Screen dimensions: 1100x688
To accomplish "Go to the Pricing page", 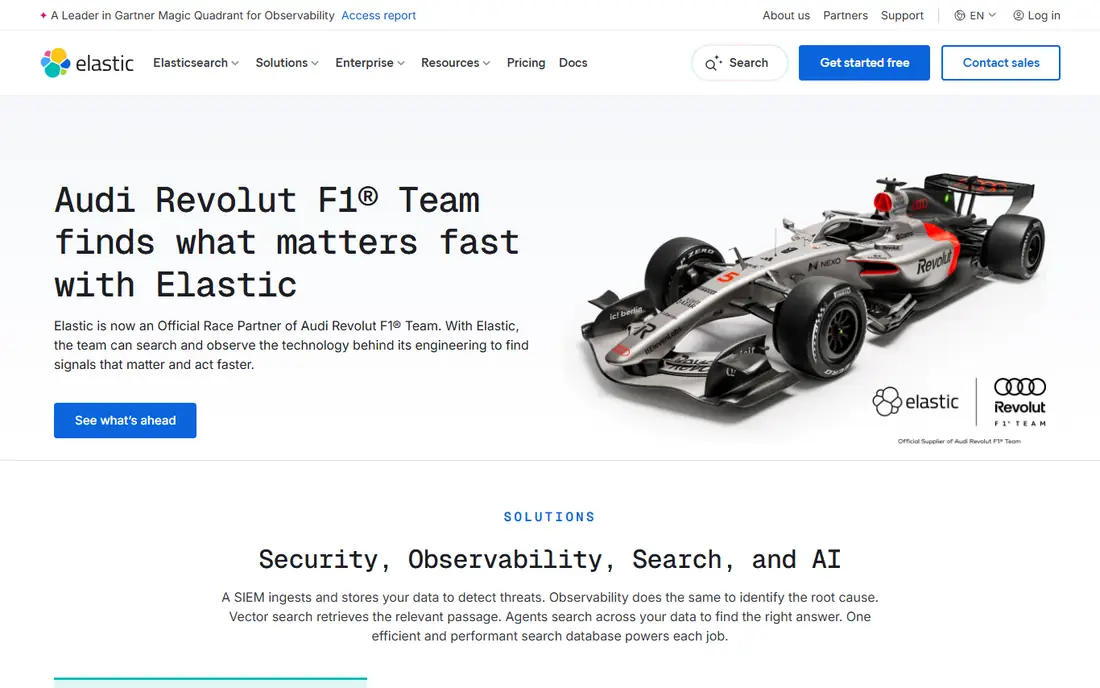I will pos(526,63).
